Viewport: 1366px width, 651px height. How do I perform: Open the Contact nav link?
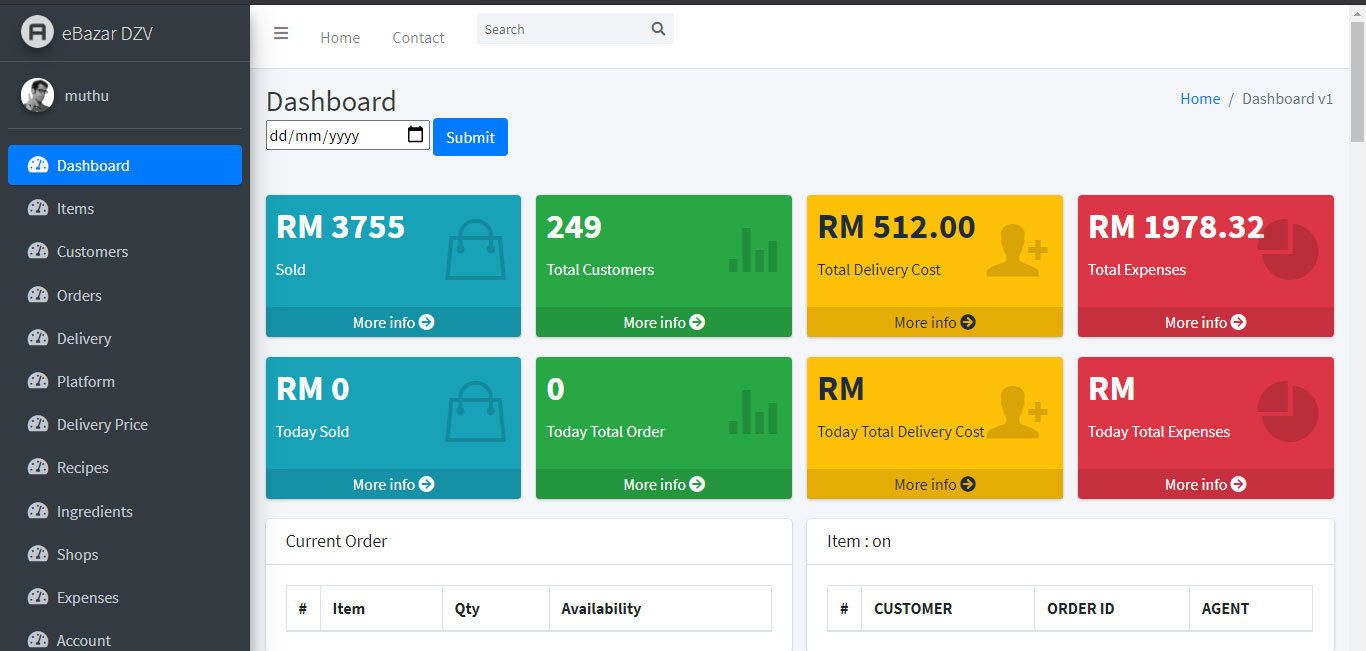tap(418, 38)
